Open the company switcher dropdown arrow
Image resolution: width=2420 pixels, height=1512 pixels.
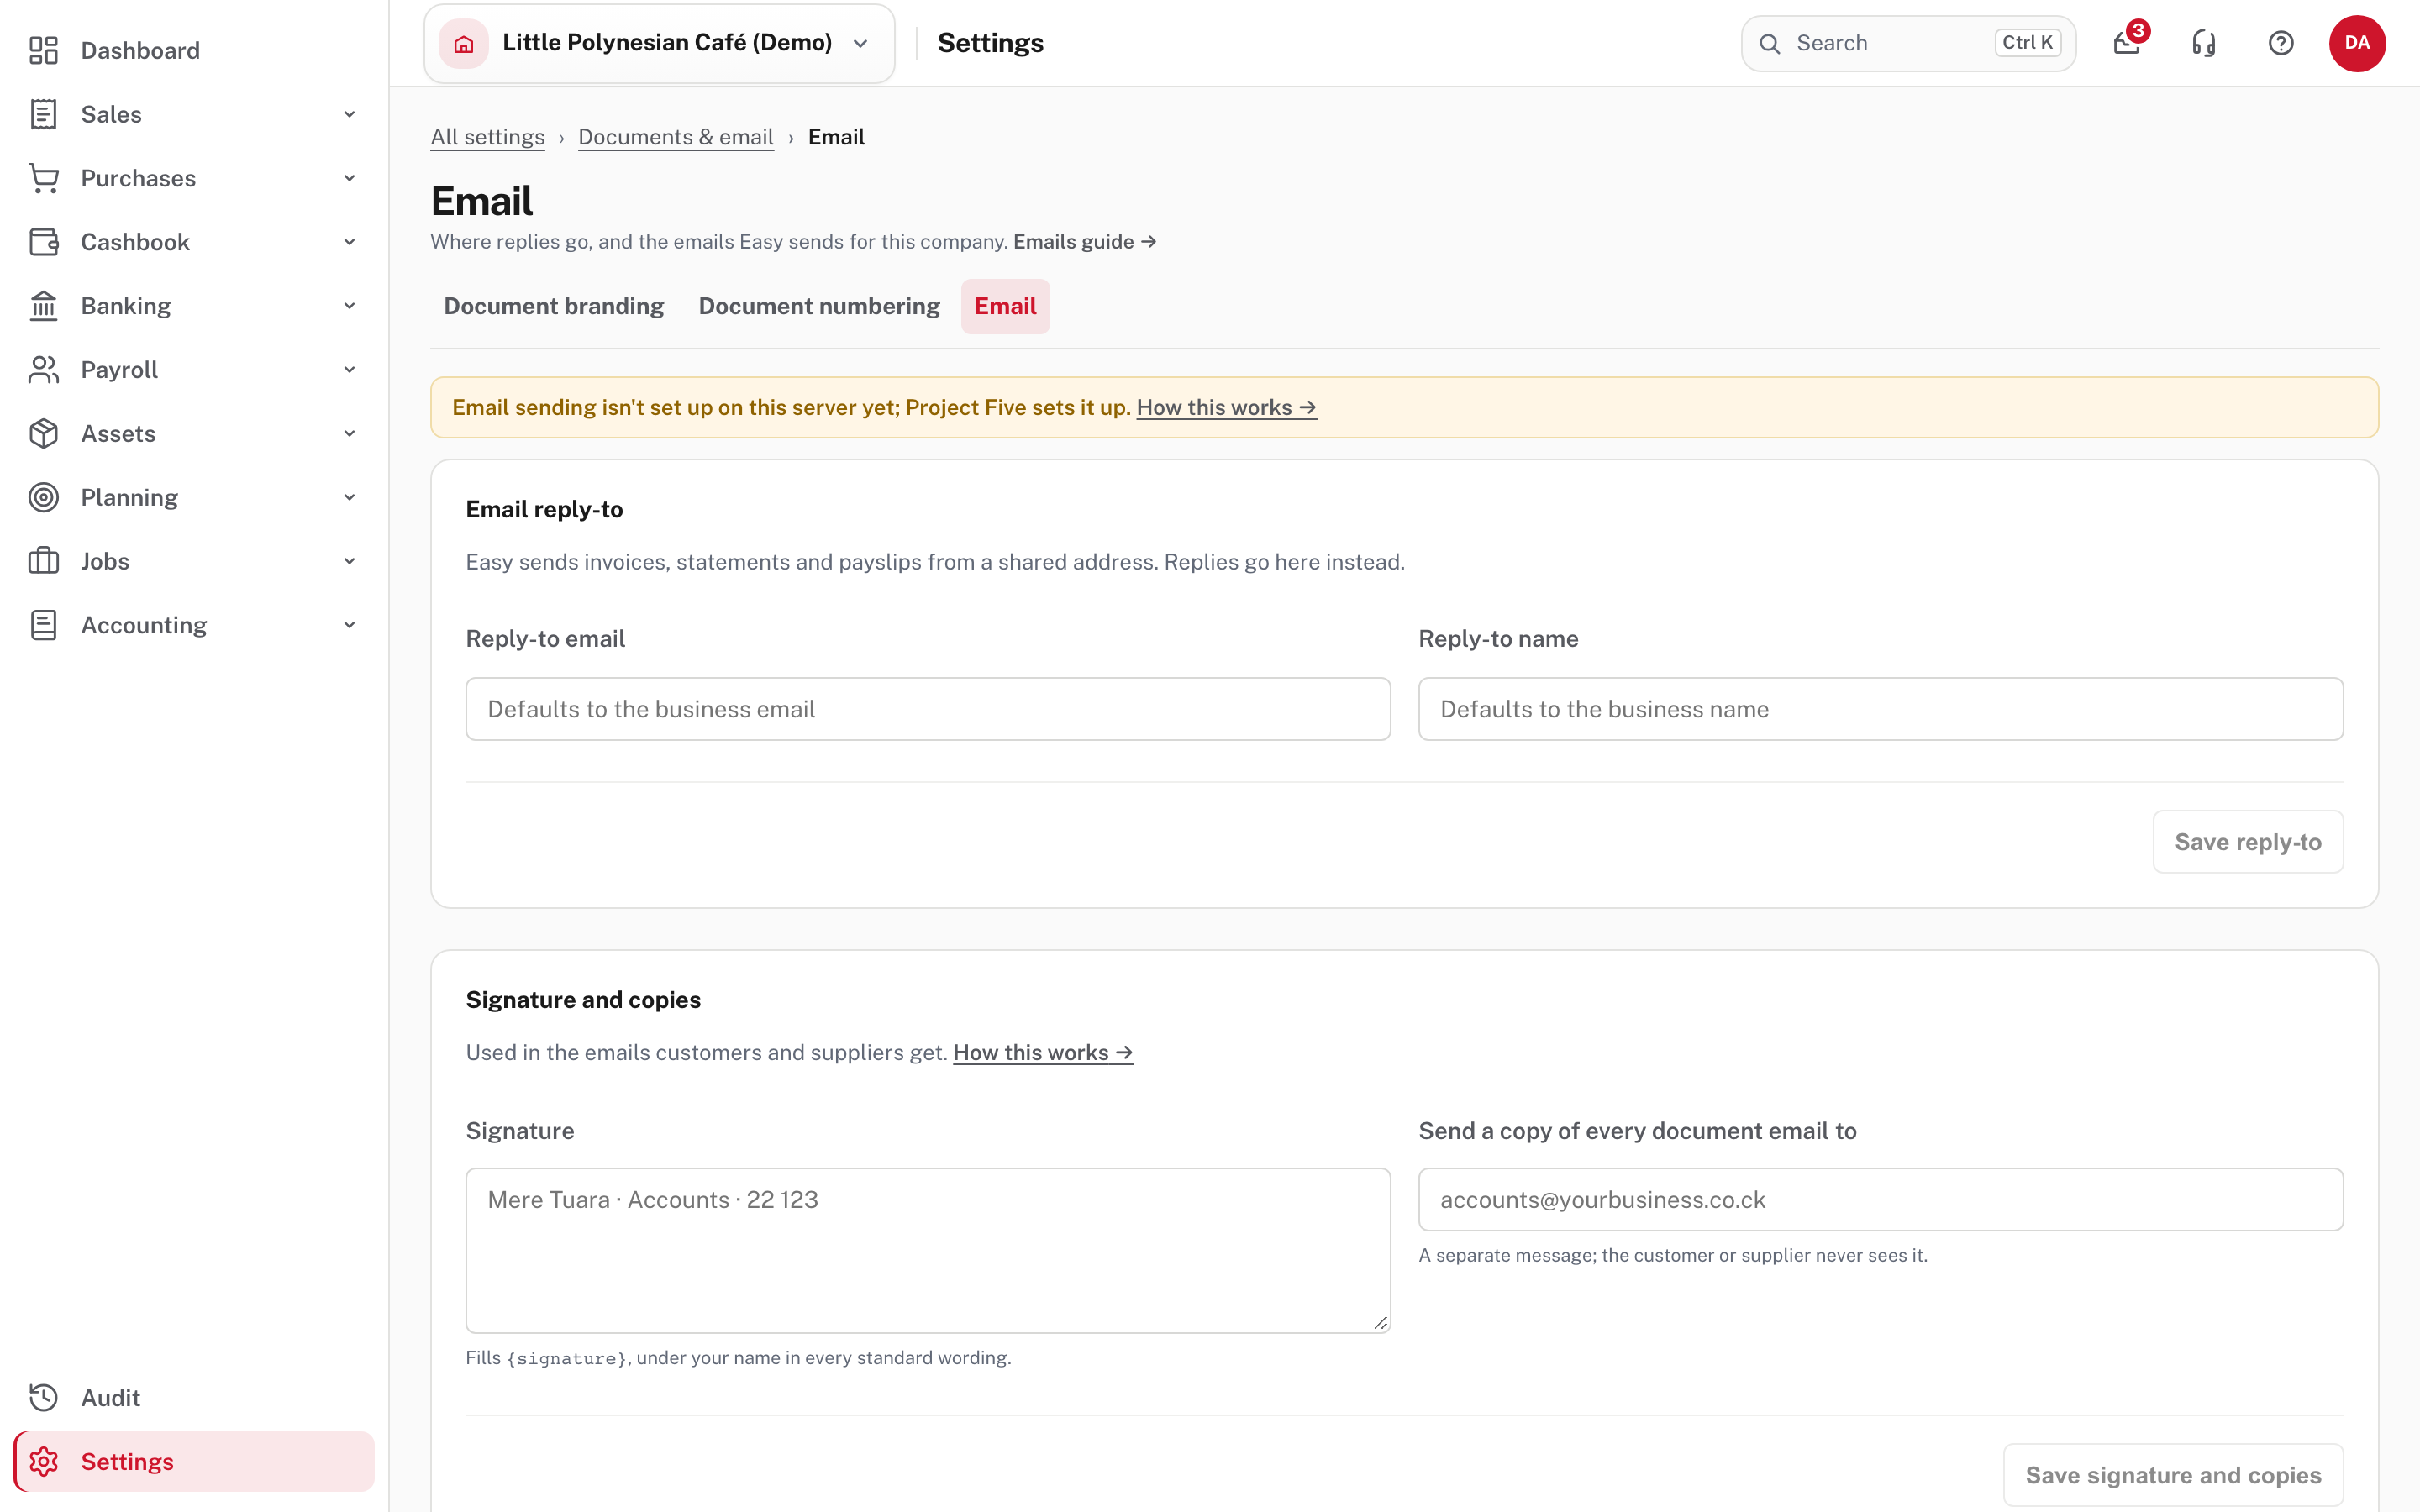pos(861,44)
